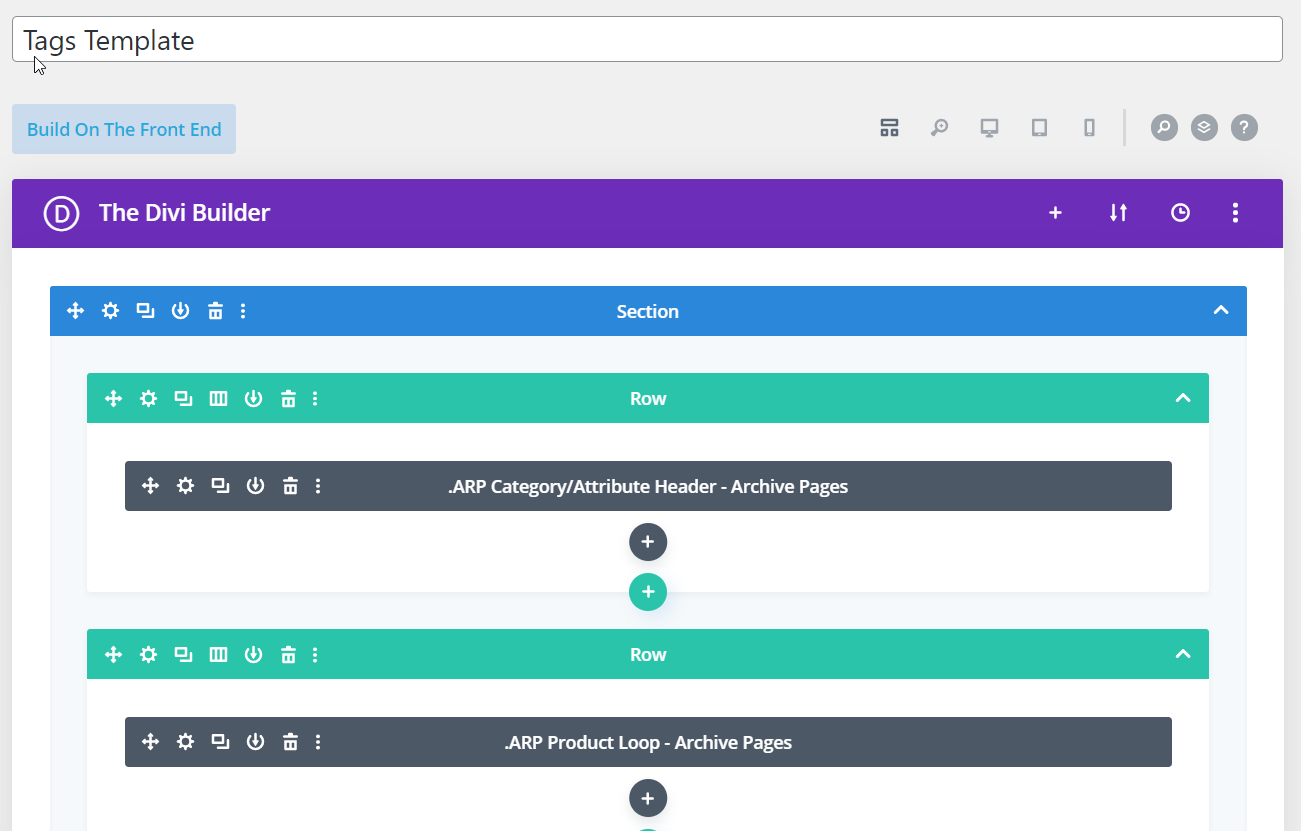Switch to wireframe view
The width and height of the screenshot is (1301, 831).
pos(889,128)
